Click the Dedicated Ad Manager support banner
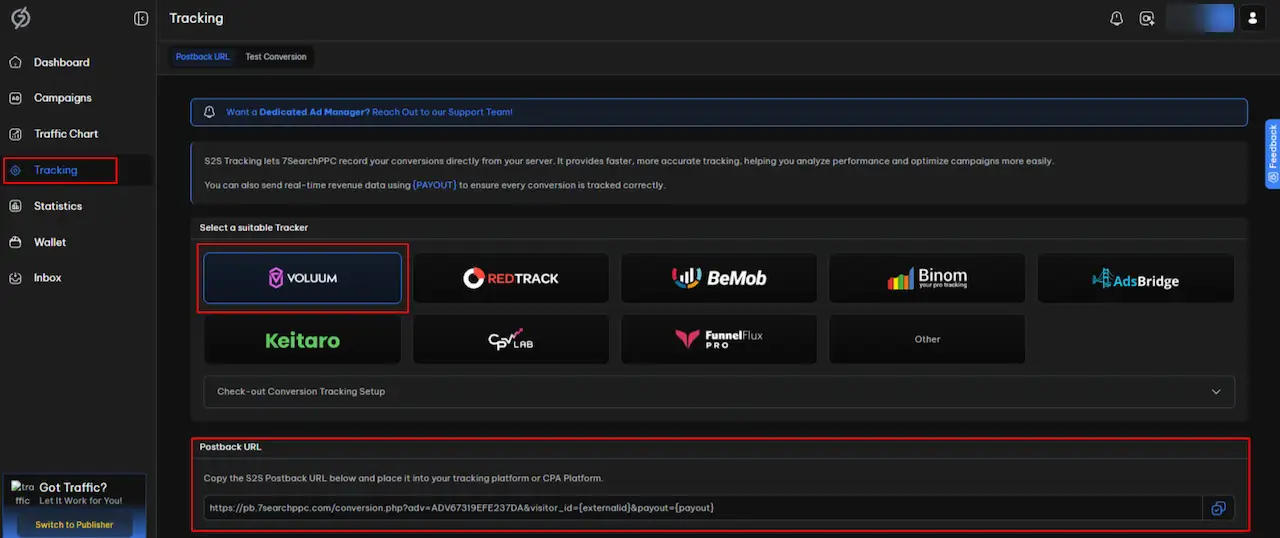1280x538 pixels. (x=719, y=112)
